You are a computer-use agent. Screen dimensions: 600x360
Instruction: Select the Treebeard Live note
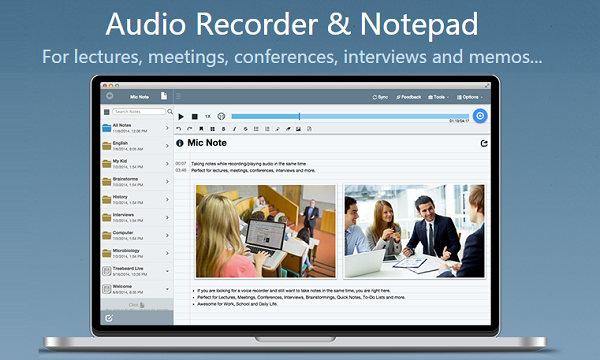137,271
